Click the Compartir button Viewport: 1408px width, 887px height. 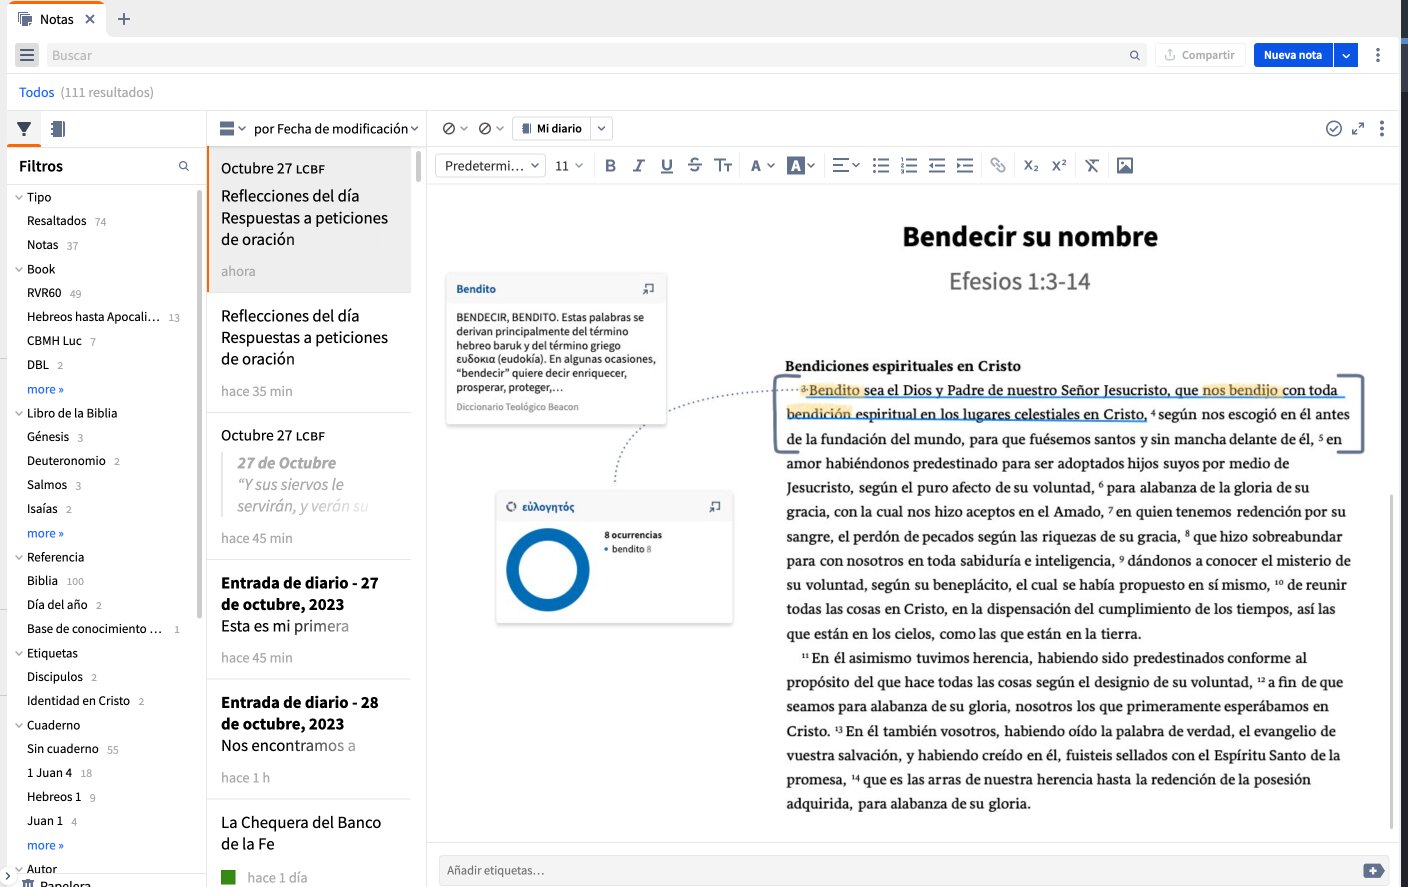coord(1200,55)
